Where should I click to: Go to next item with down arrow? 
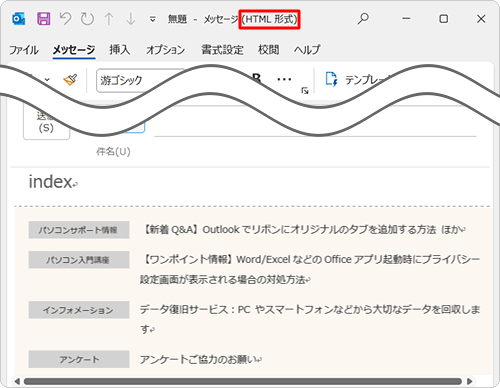pos(131,19)
